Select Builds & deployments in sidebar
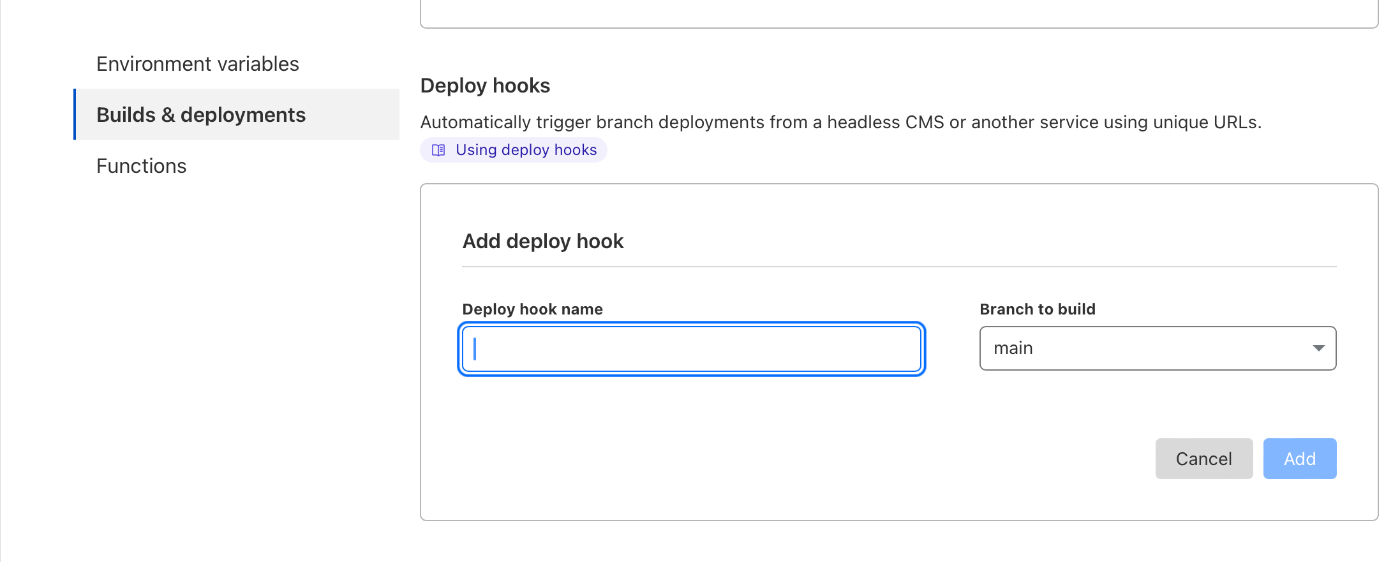Viewport: 1400px width, 562px height. pyautogui.click(x=236, y=115)
